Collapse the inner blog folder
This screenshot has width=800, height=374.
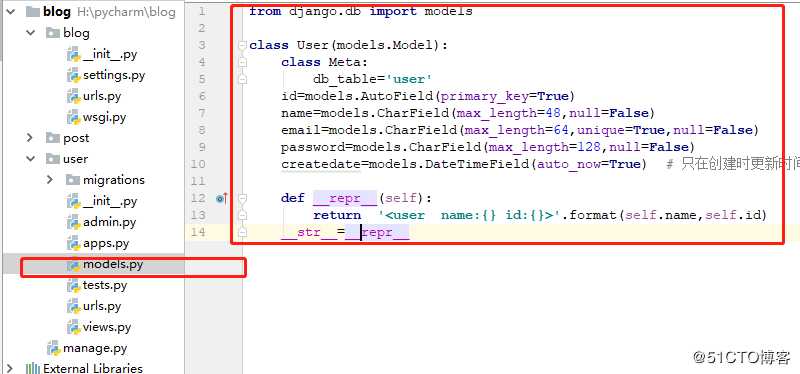31,33
